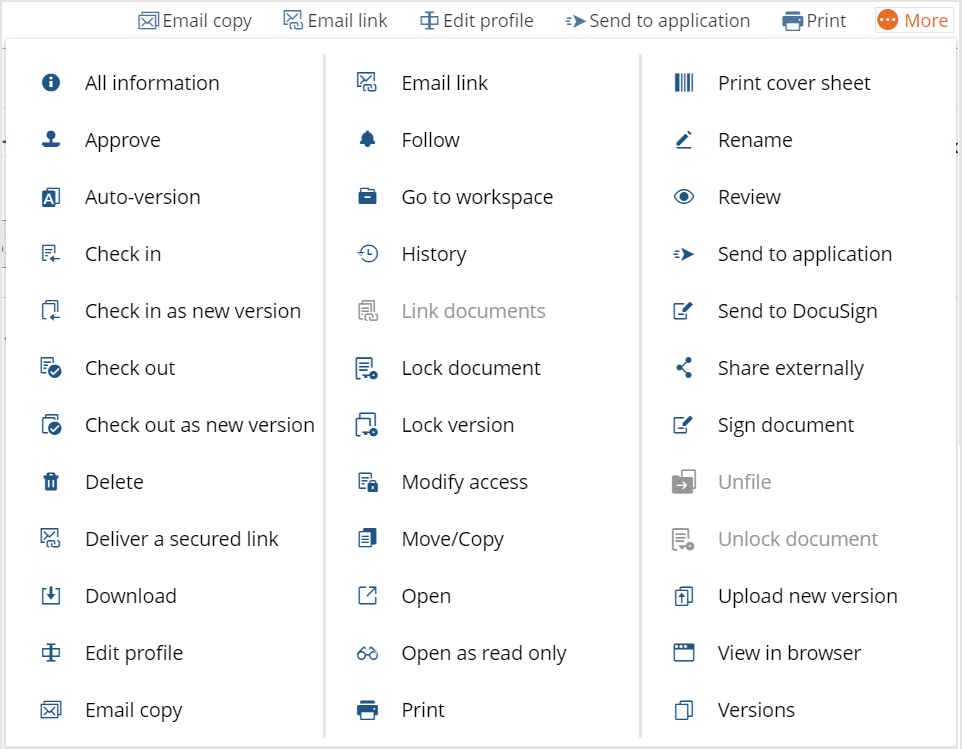Click the Share externally icon
This screenshot has height=749, width=962.
[683, 367]
